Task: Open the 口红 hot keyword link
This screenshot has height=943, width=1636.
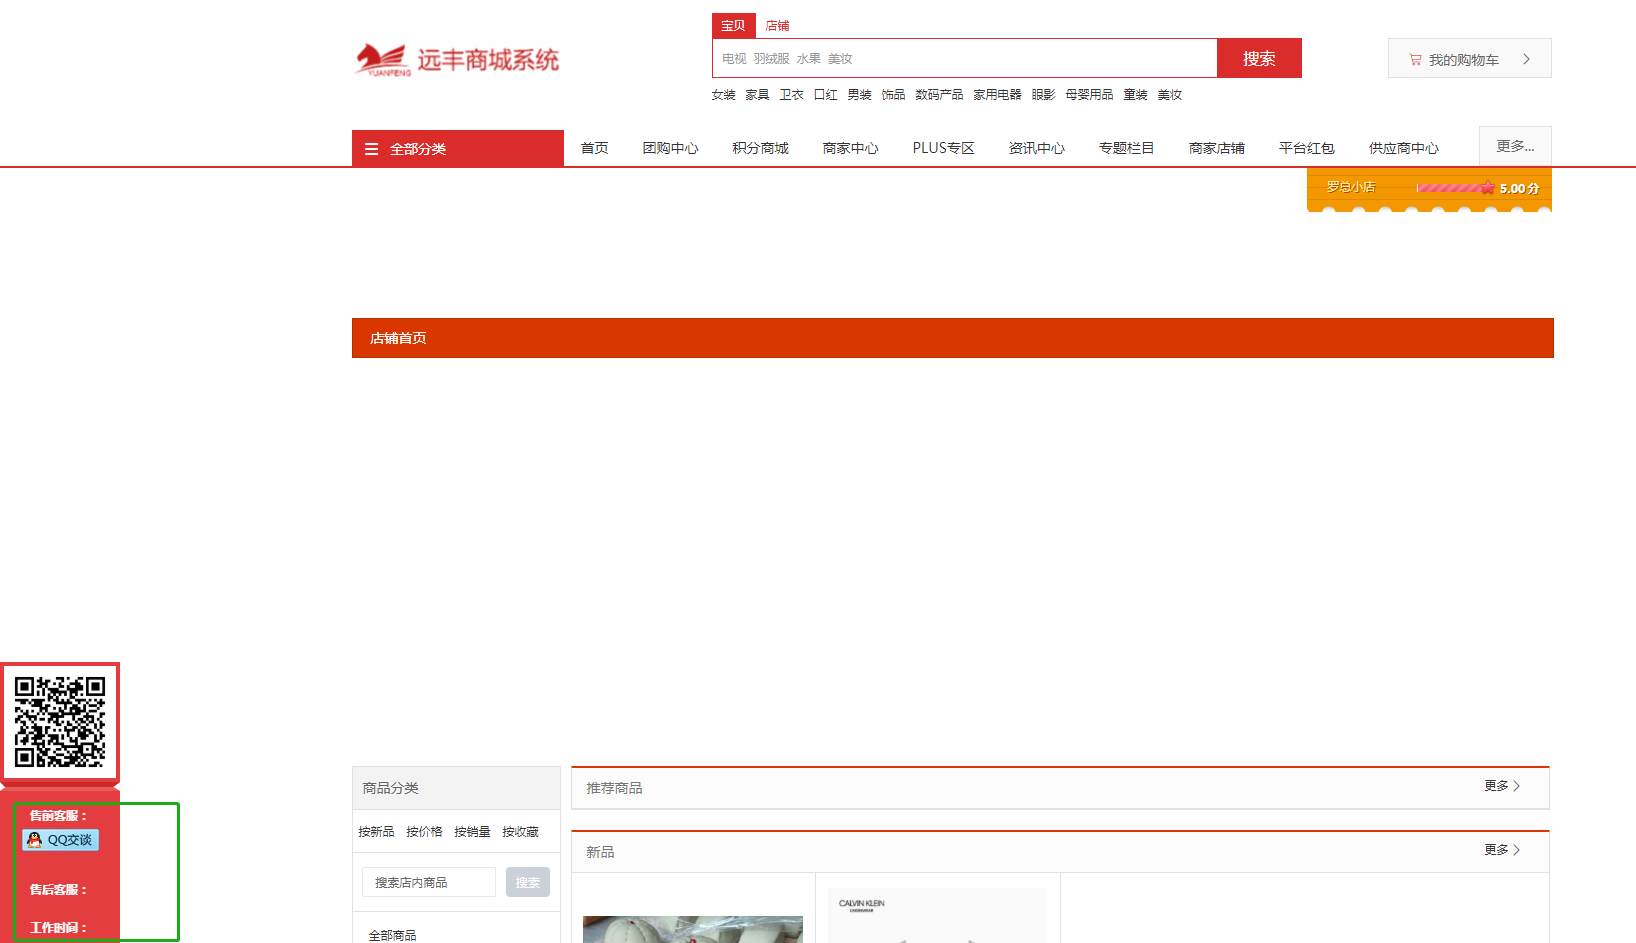Action: [x=825, y=95]
